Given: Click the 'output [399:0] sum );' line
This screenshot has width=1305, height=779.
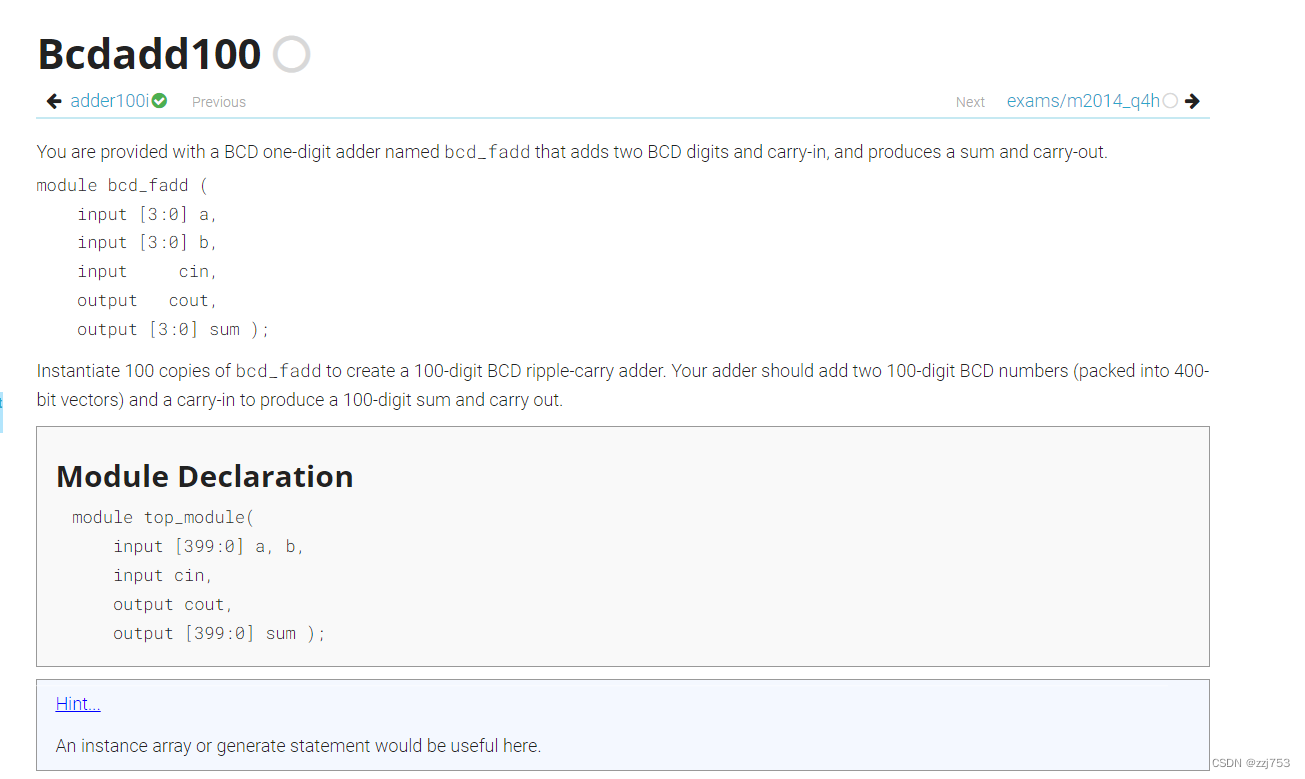Looking at the screenshot, I should tap(219, 633).
